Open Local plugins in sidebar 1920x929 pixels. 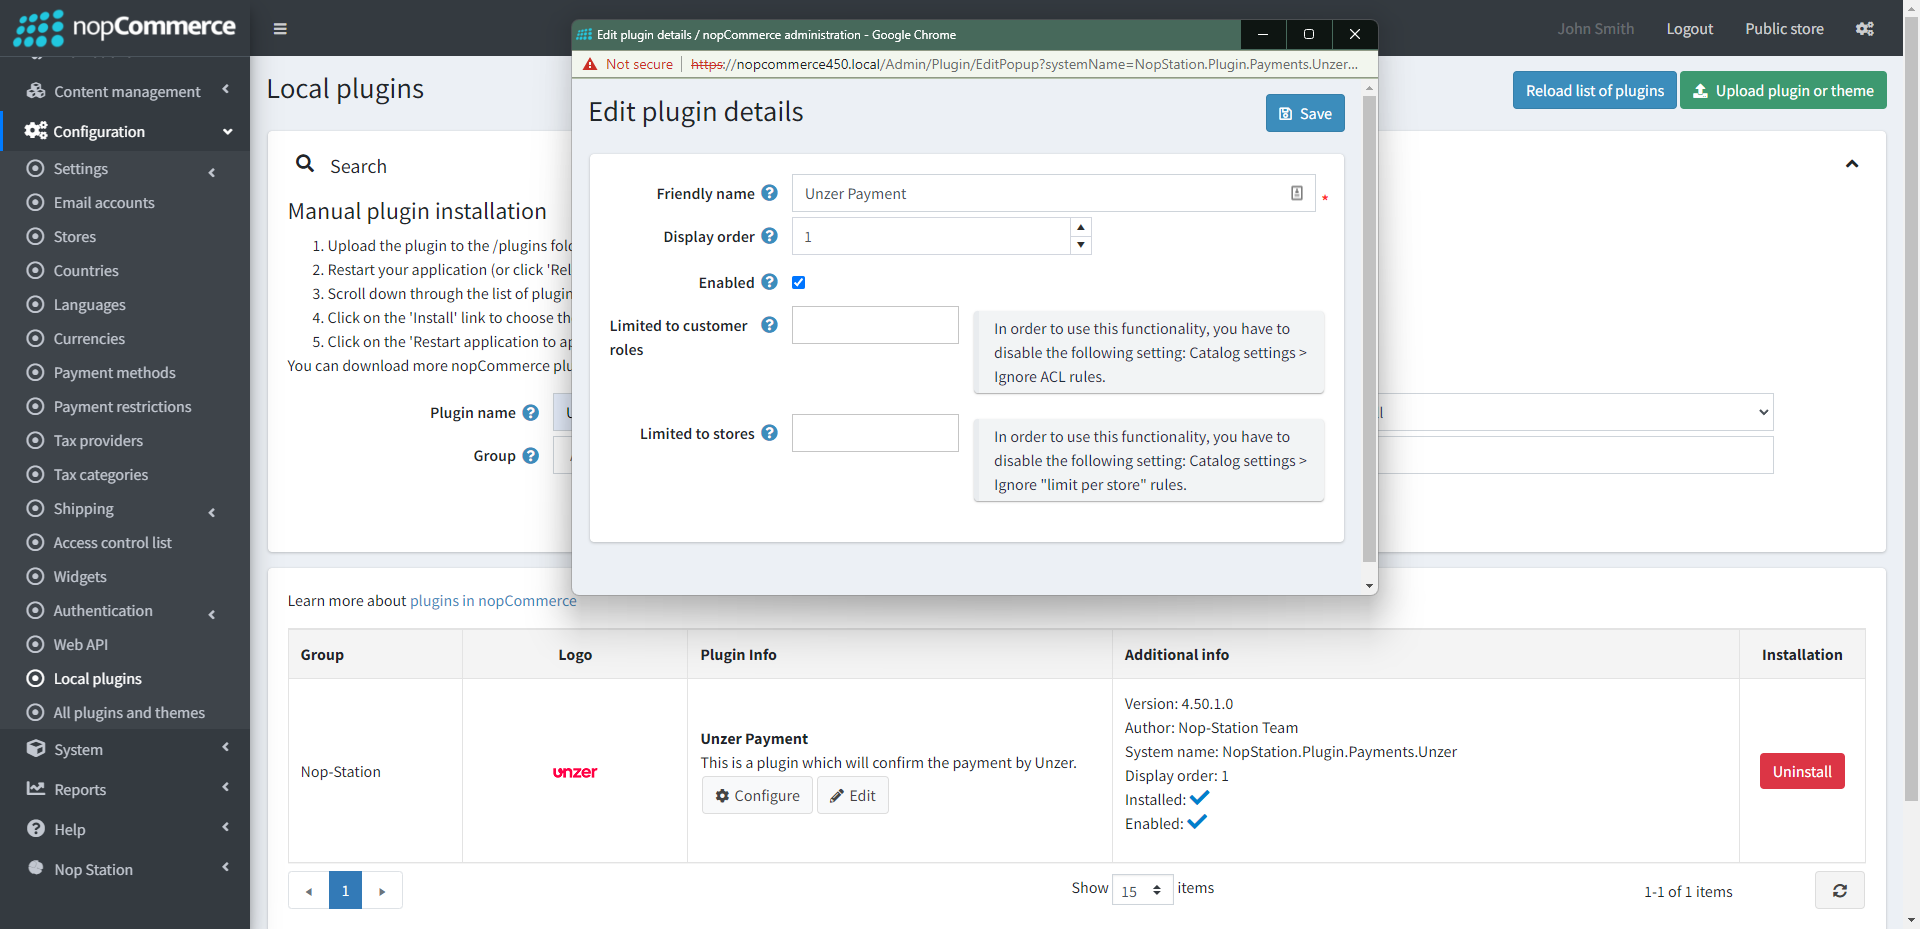tap(97, 679)
